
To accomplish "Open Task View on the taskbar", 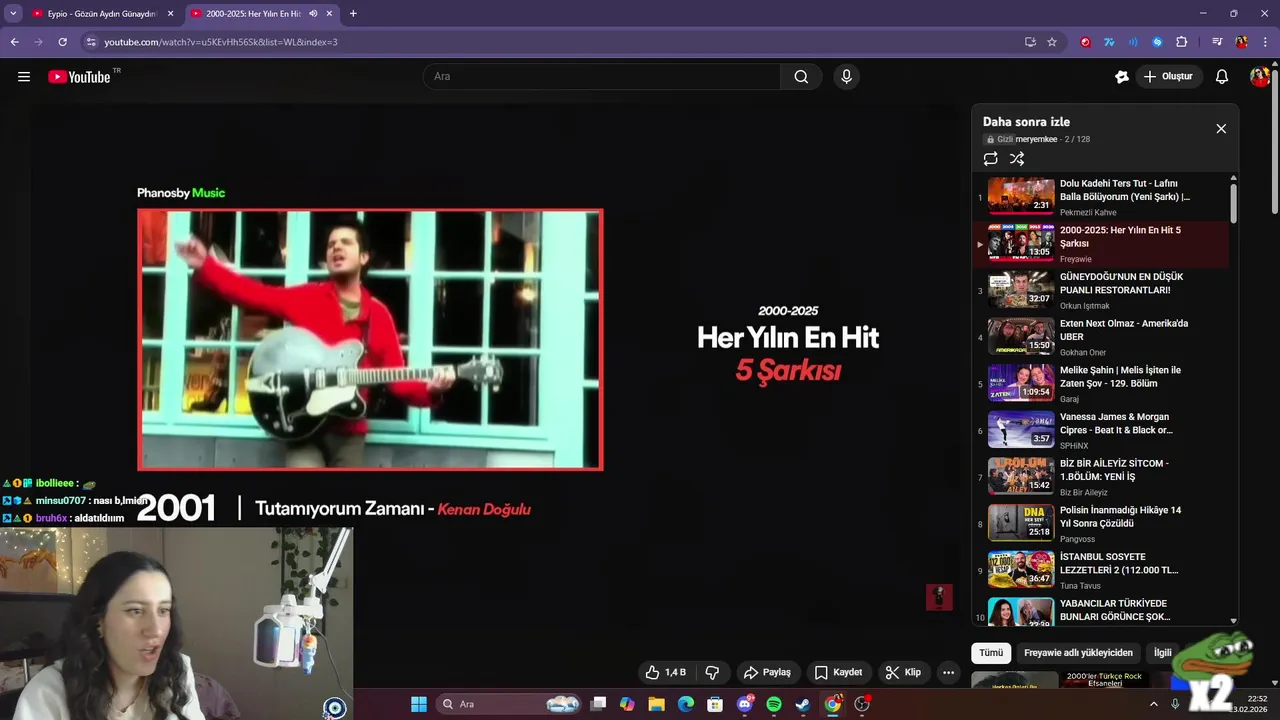I will click(x=598, y=704).
